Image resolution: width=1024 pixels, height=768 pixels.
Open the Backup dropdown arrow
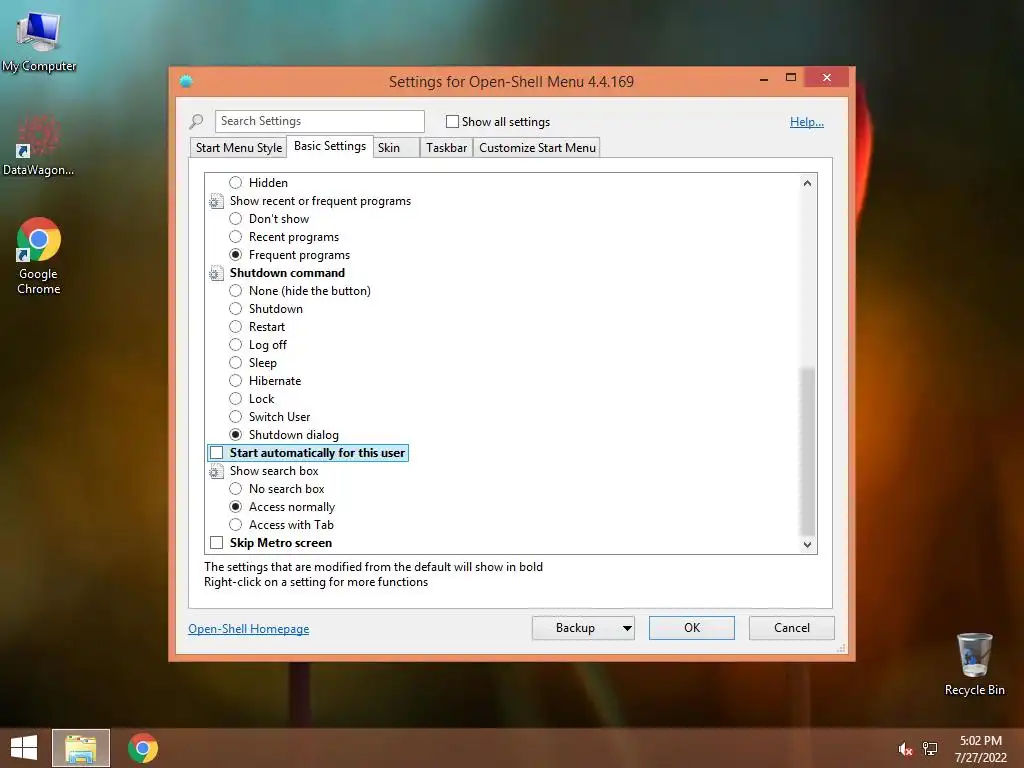[627, 628]
